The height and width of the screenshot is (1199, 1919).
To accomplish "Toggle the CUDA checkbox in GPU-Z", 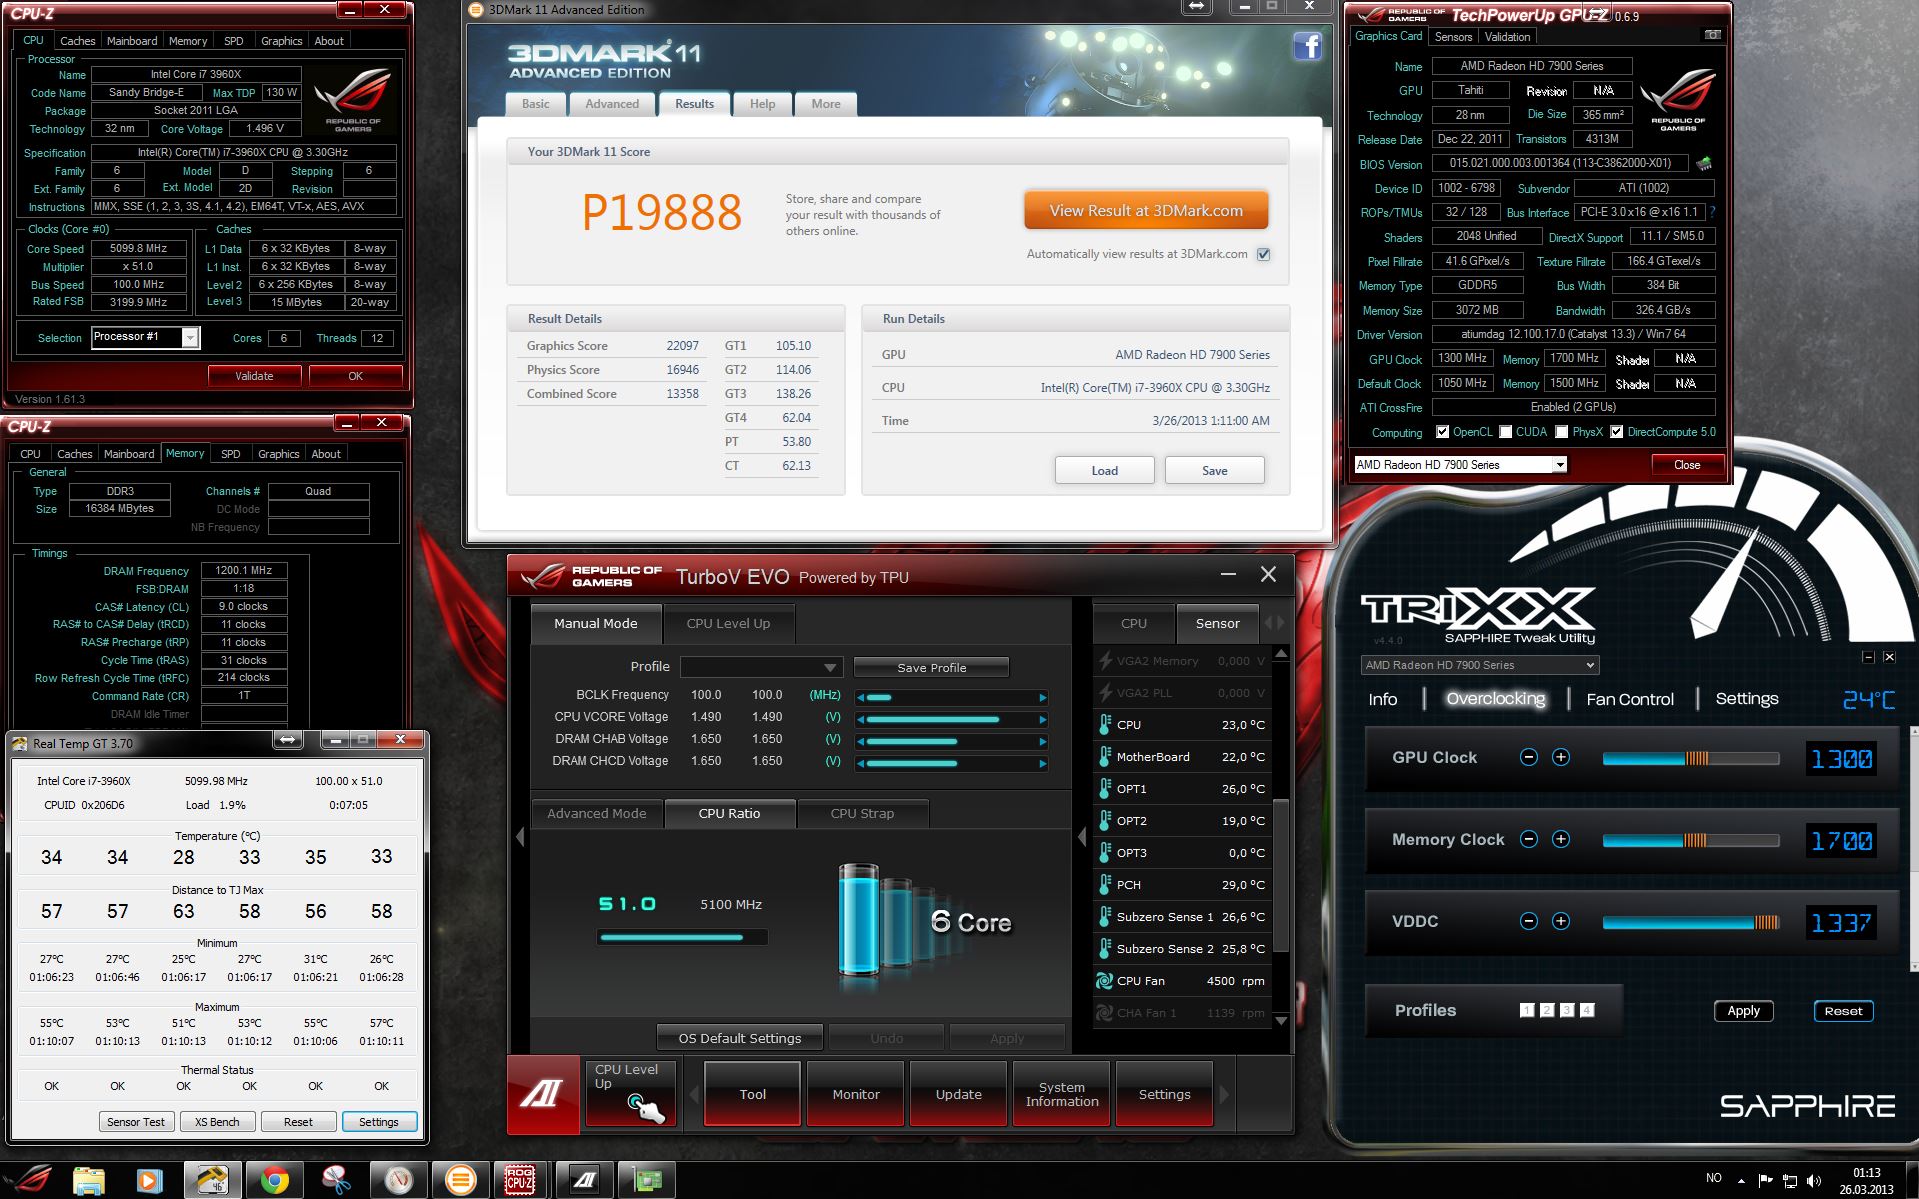I will point(1505,432).
